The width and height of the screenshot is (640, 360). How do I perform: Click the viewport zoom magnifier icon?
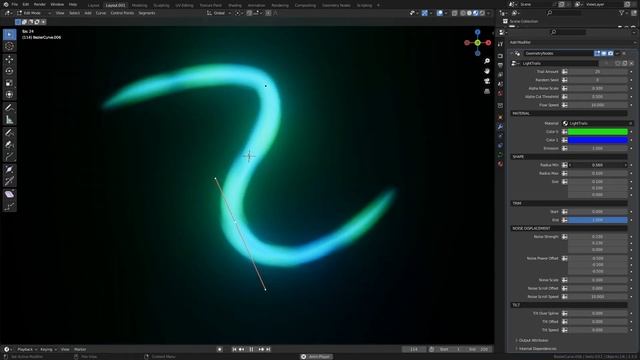pos(487,61)
